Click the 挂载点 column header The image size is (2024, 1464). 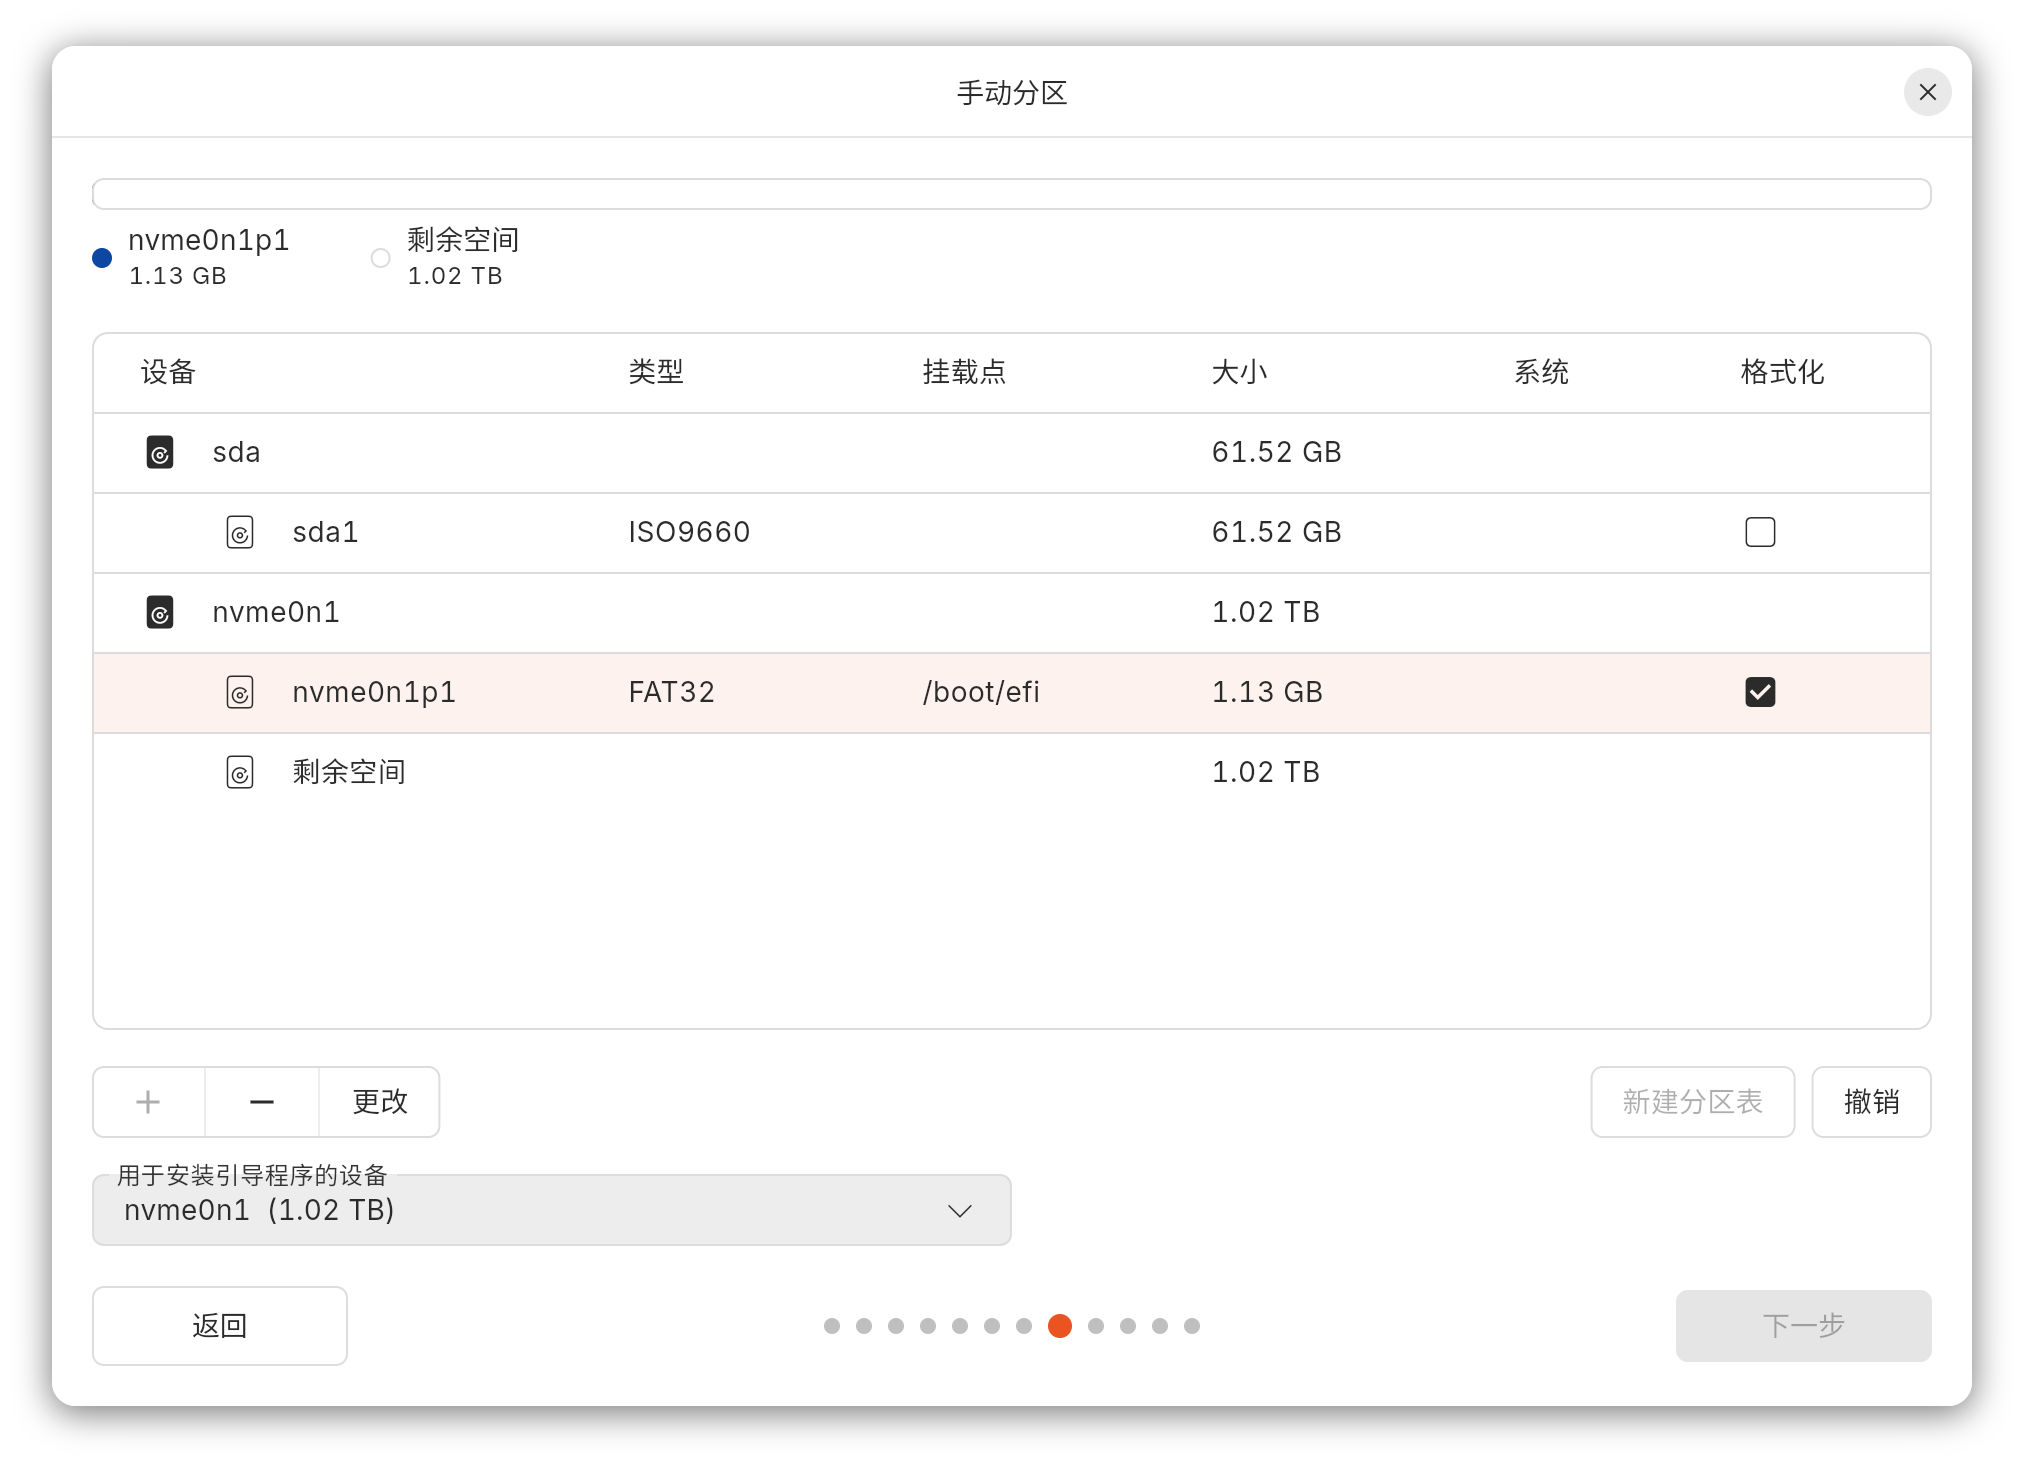(964, 372)
